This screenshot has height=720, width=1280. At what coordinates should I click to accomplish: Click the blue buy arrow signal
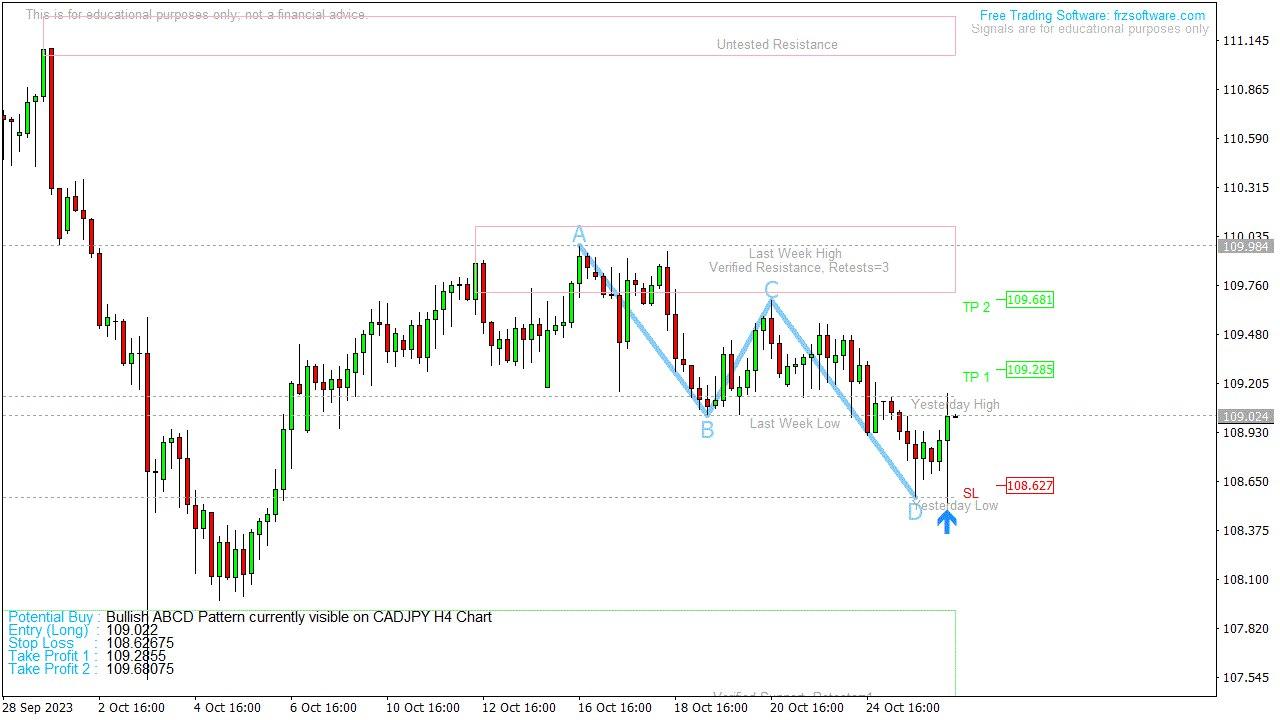(x=946, y=521)
